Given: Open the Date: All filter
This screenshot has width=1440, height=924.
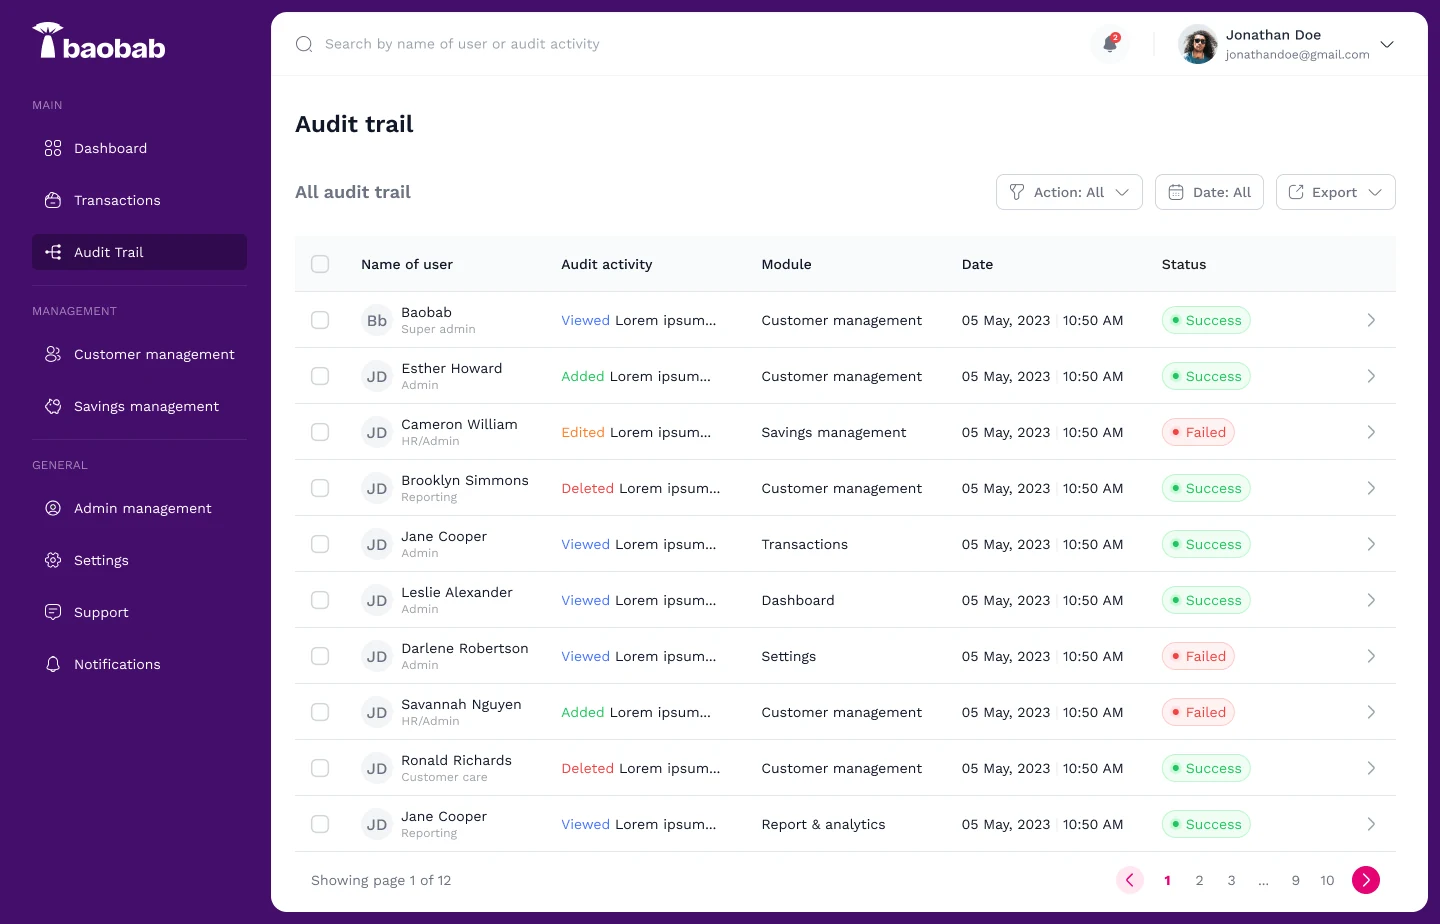Looking at the screenshot, I should coord(1209,192).
